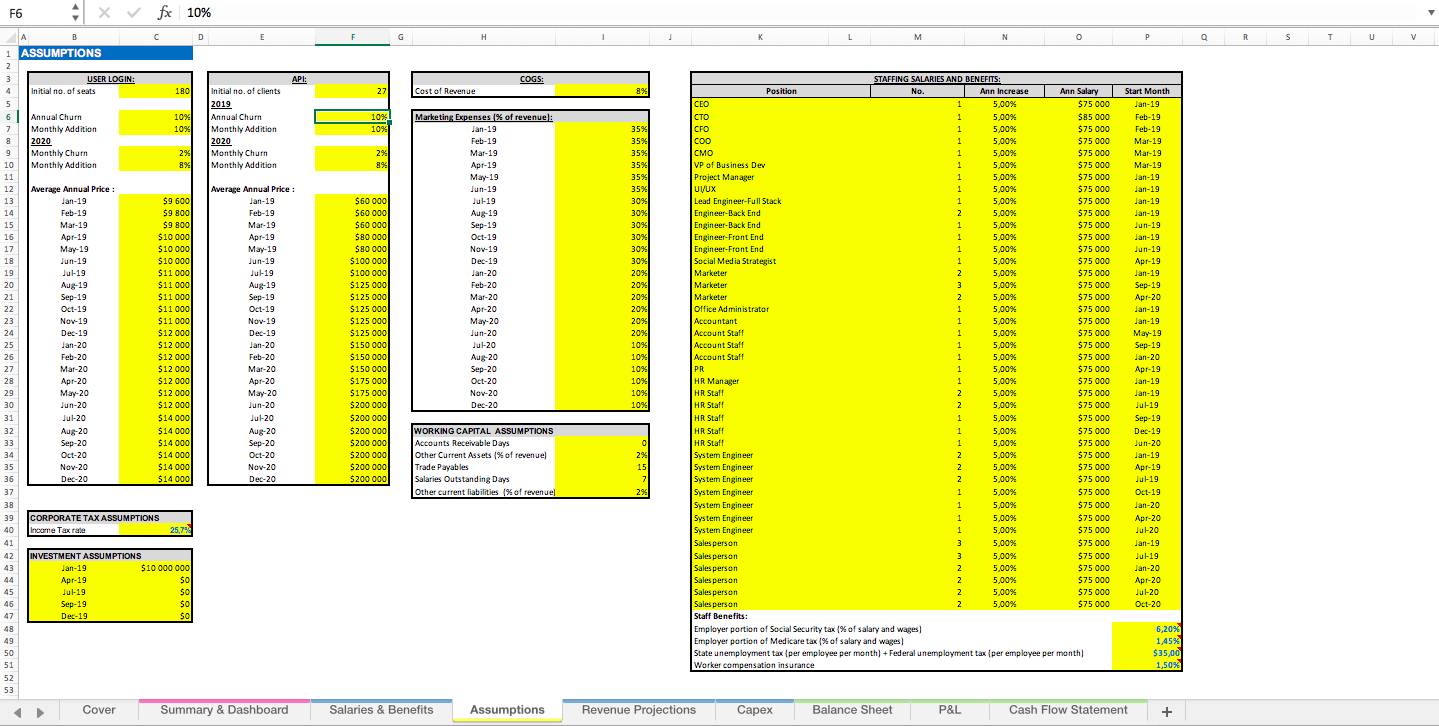Click the USER LOGIN: header cell
The height and width of the screenshot is (726, 1439).
[111, 78]
